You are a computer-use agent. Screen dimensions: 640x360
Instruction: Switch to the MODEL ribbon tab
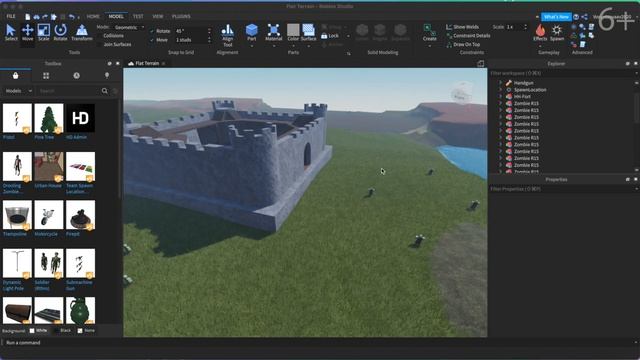116,16
